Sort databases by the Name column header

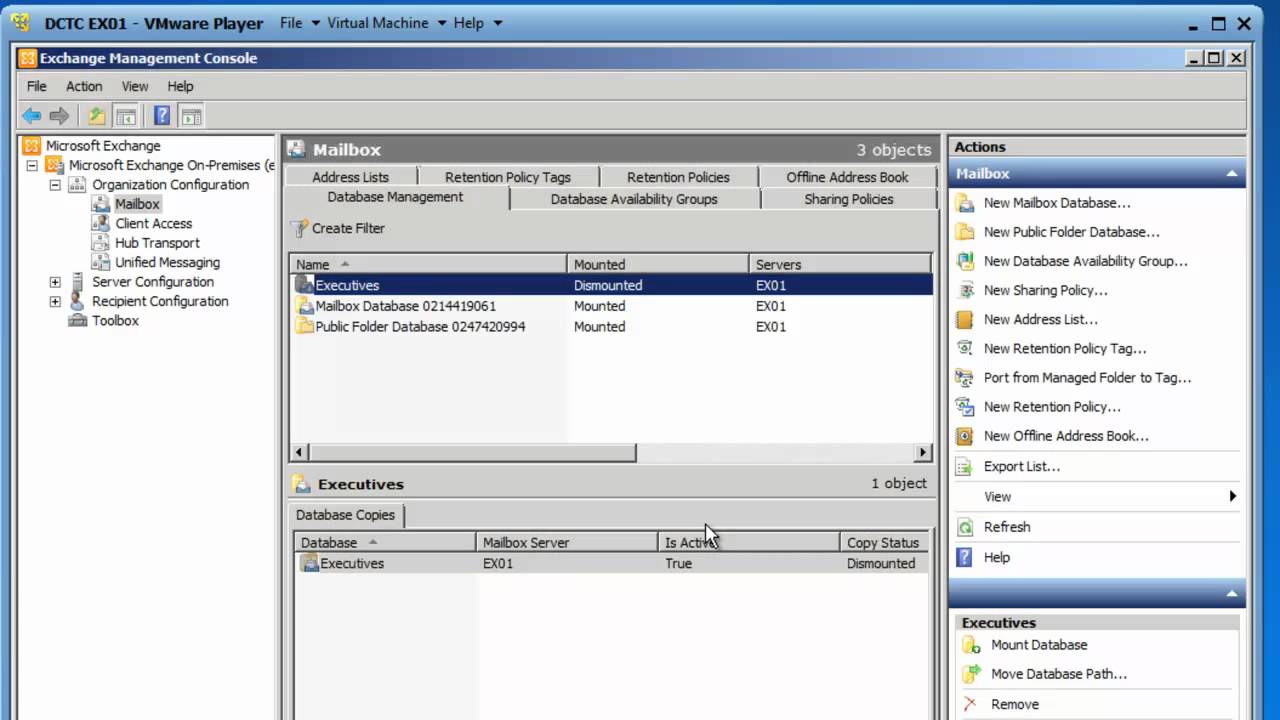tap(428, 265)
